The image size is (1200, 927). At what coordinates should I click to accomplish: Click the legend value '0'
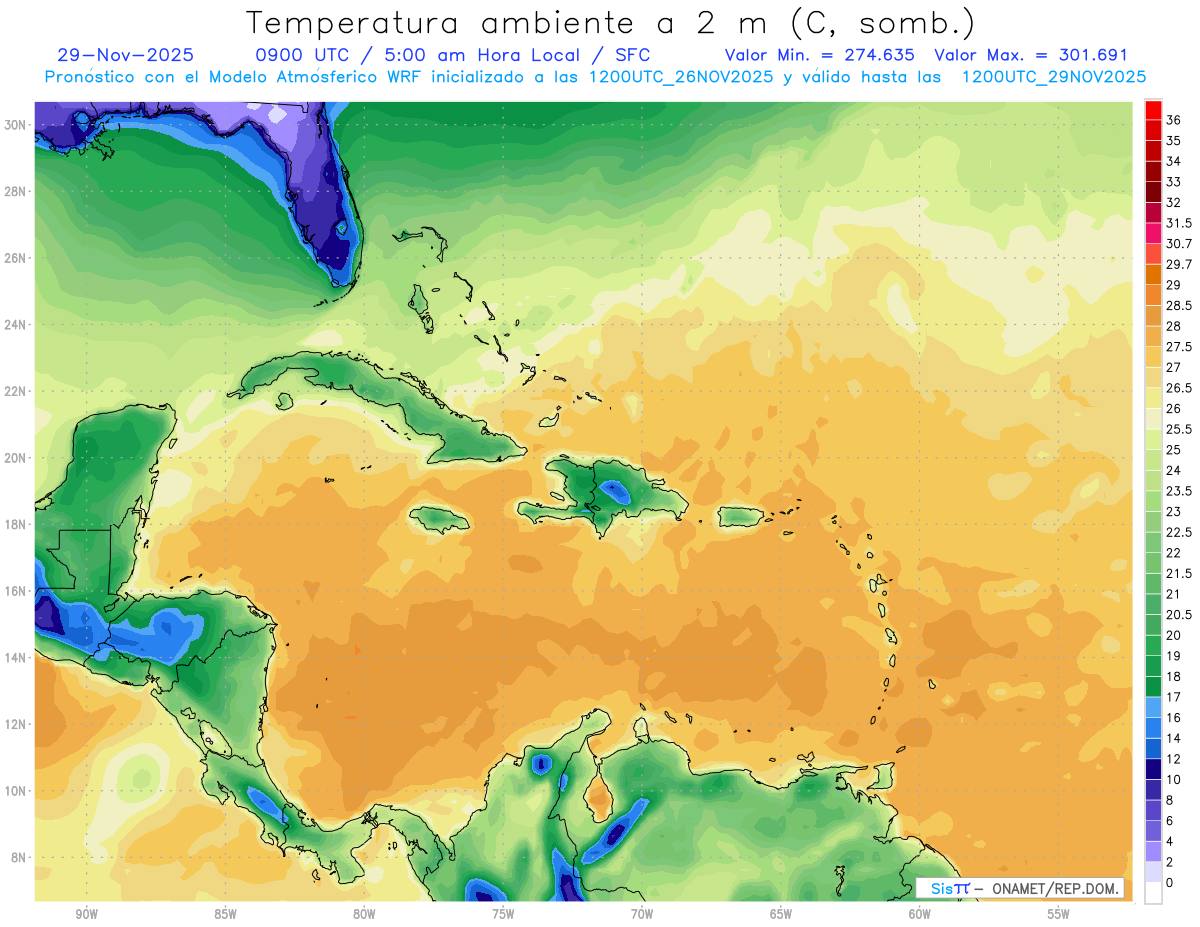[x=1170, y=883]
